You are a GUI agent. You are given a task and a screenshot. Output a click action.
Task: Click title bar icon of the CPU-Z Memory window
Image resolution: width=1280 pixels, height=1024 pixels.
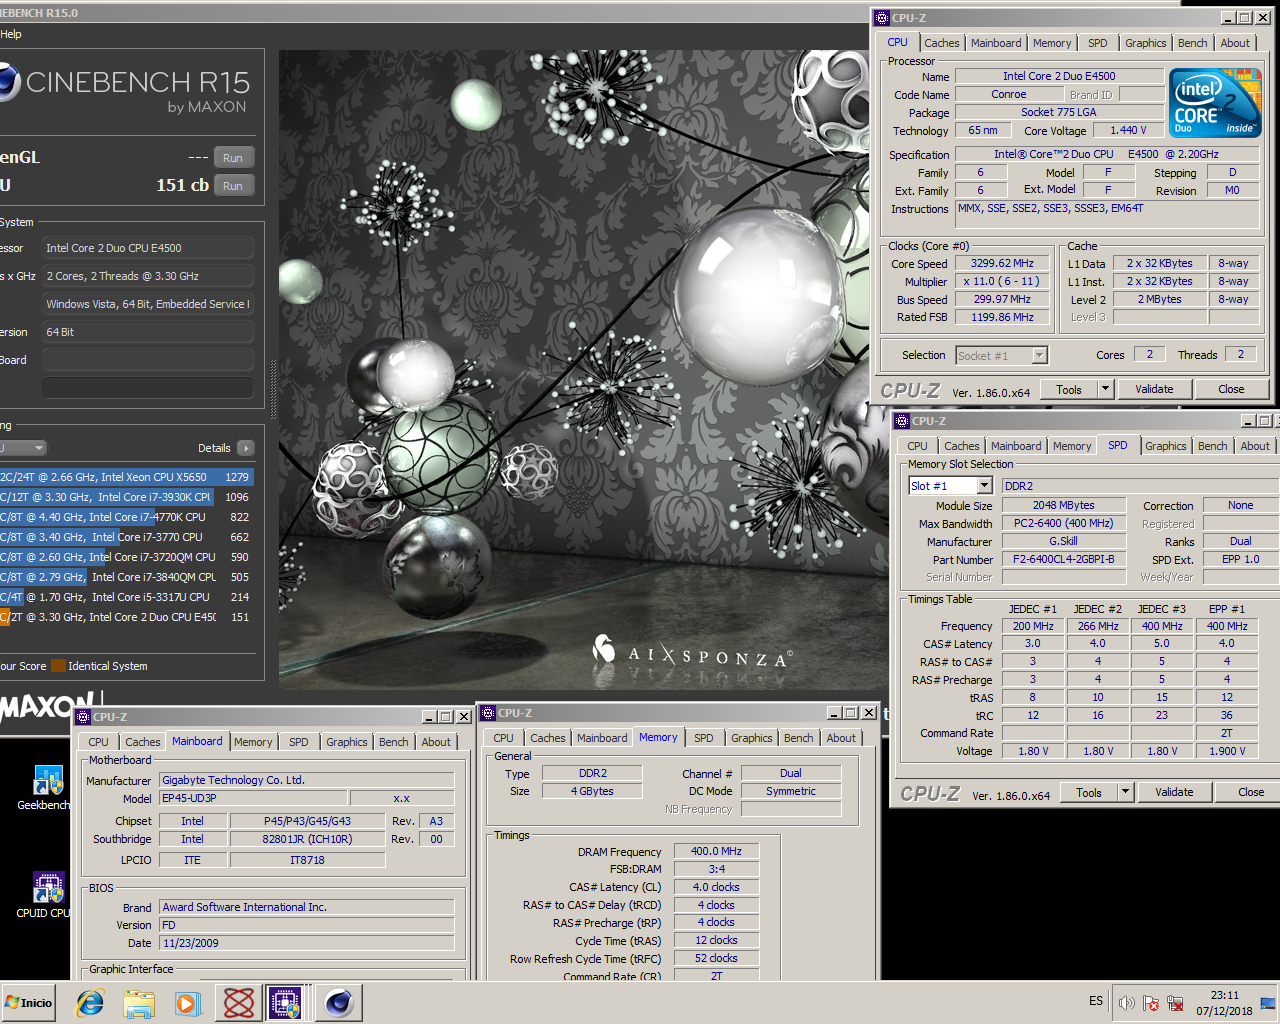click(x=488, y=713)
